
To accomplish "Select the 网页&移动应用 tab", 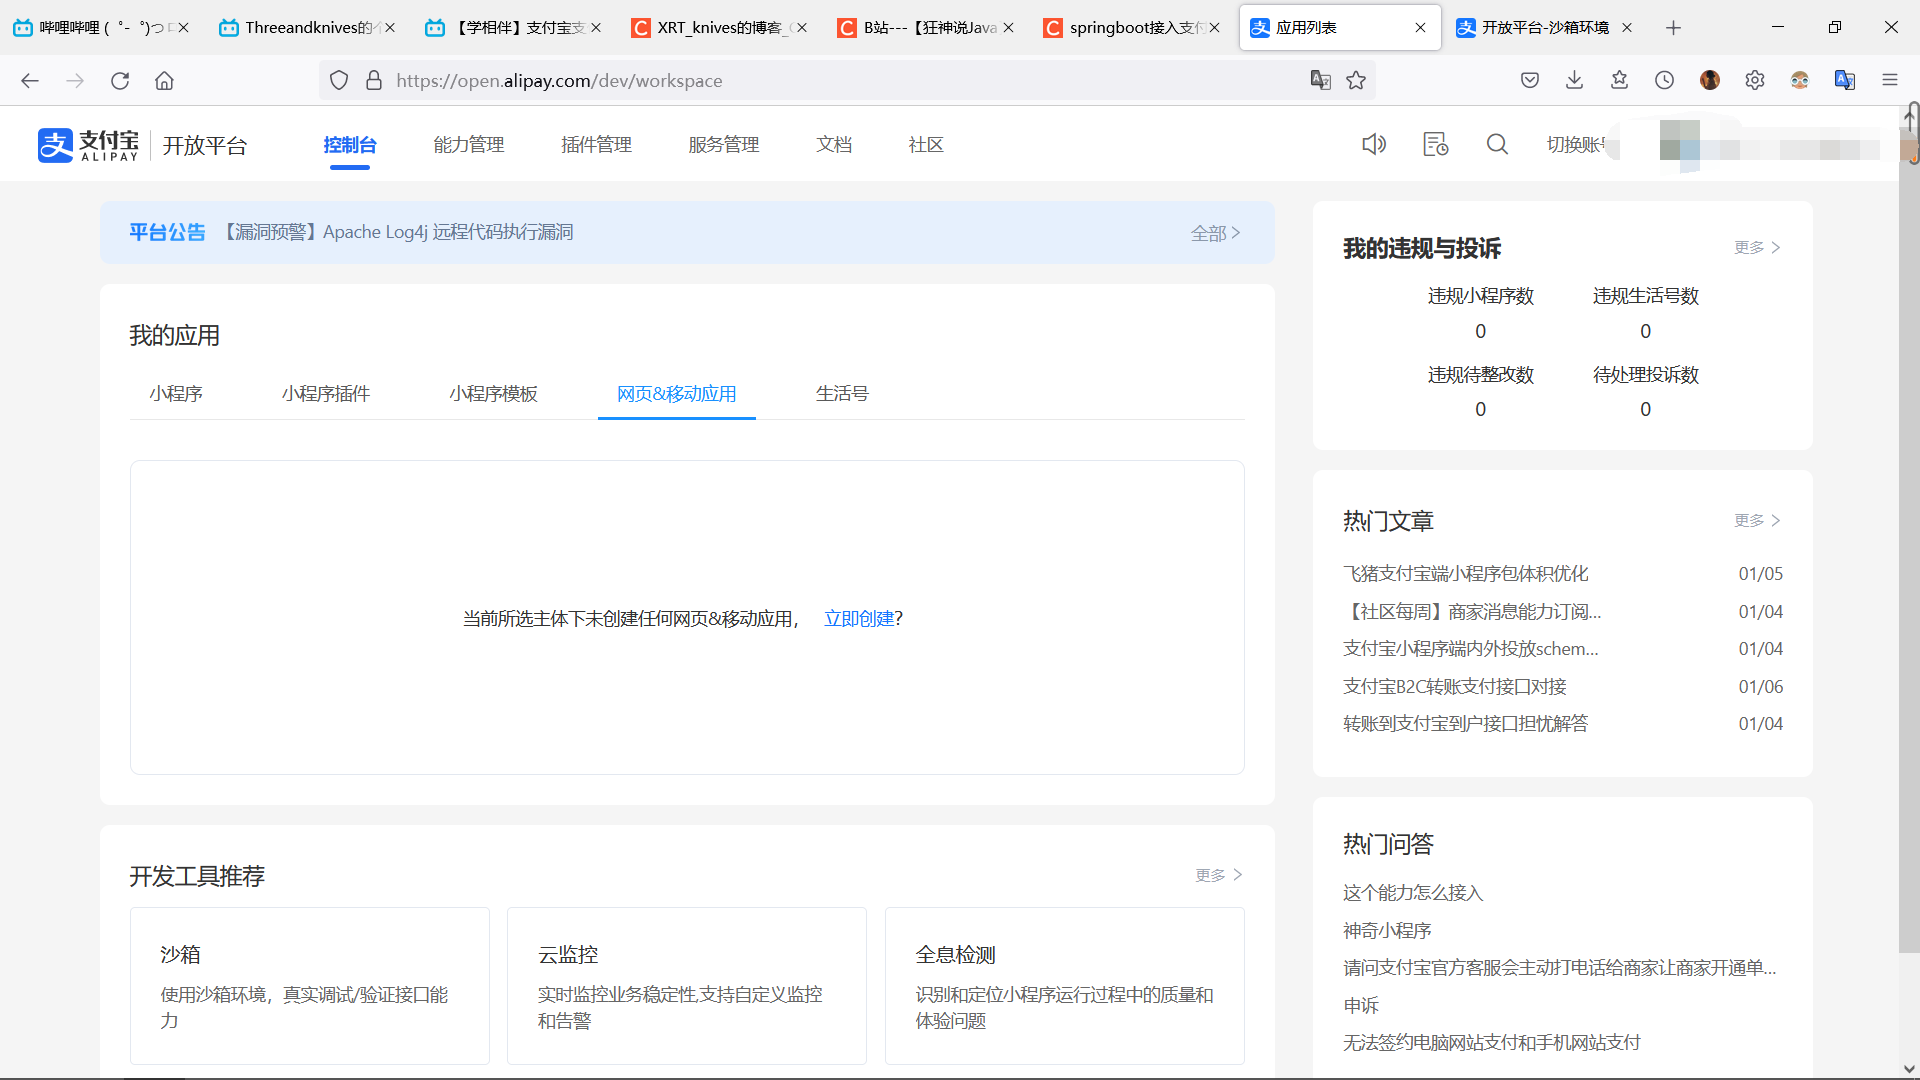I will (677, 394).
